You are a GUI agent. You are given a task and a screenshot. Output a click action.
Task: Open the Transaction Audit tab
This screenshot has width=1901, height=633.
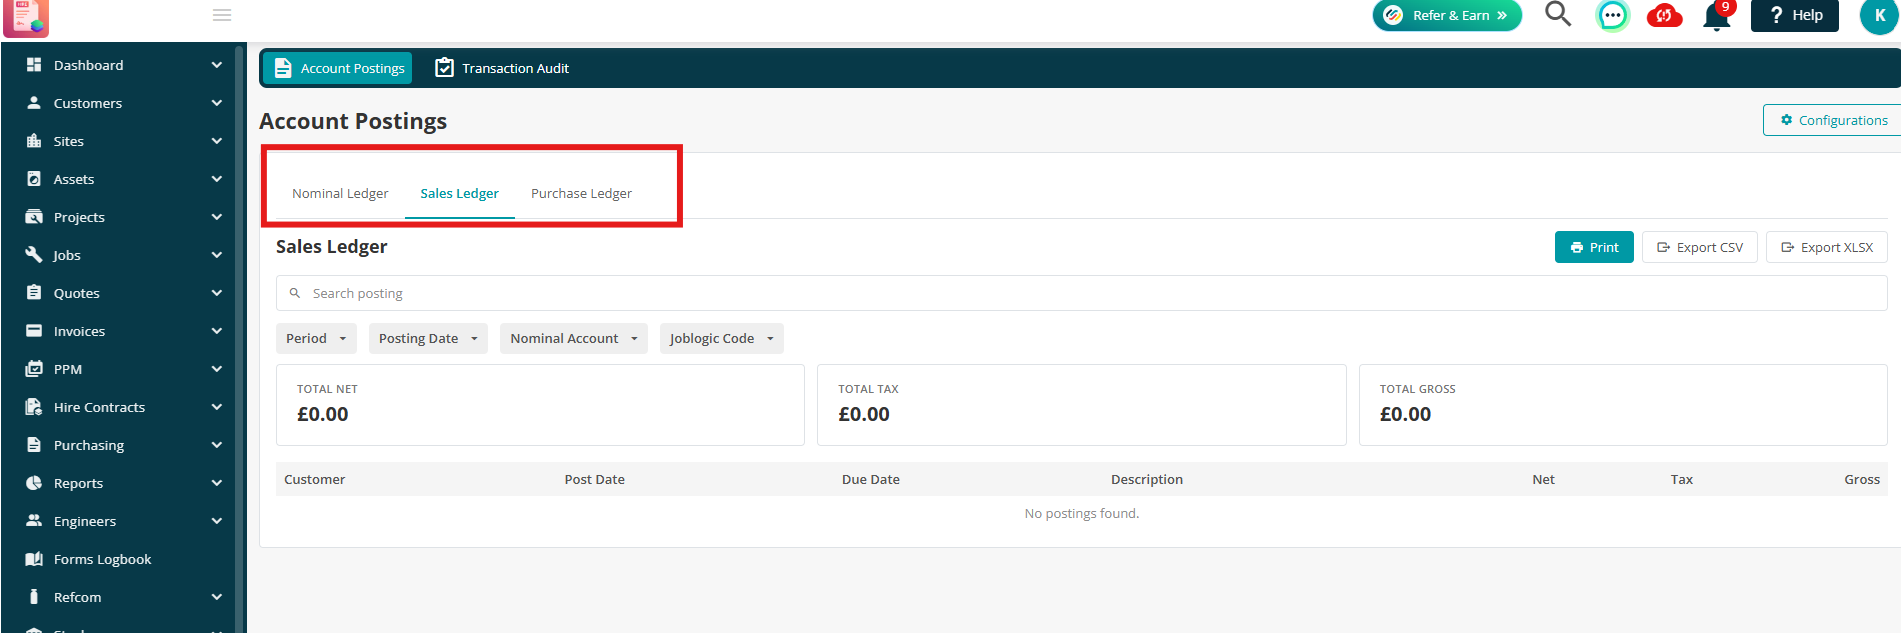[x=502, y=68]
